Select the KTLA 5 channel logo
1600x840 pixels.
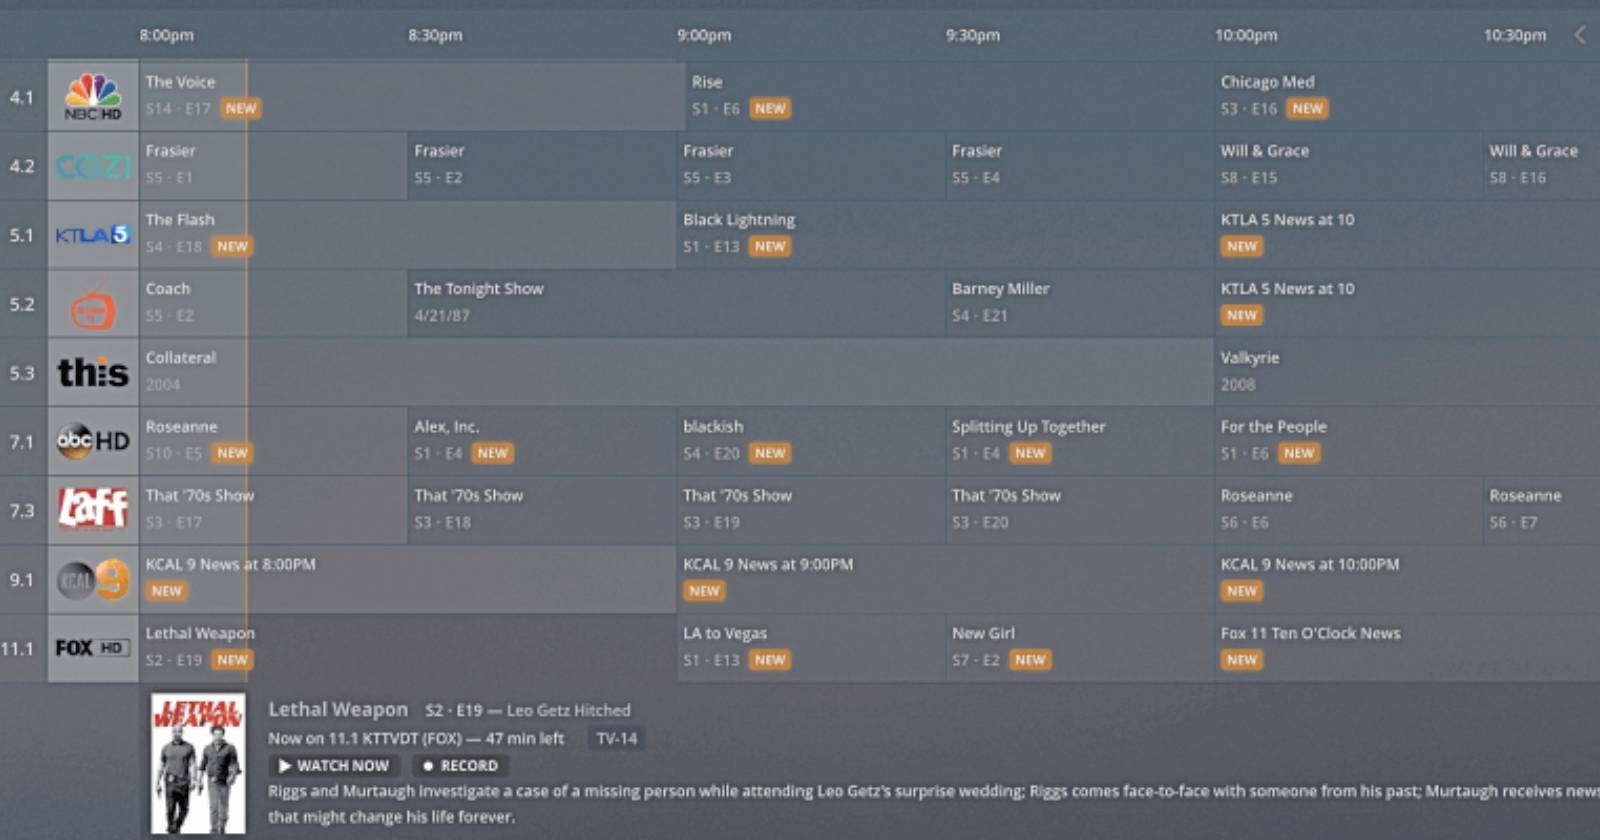click(x=93, y=235)
